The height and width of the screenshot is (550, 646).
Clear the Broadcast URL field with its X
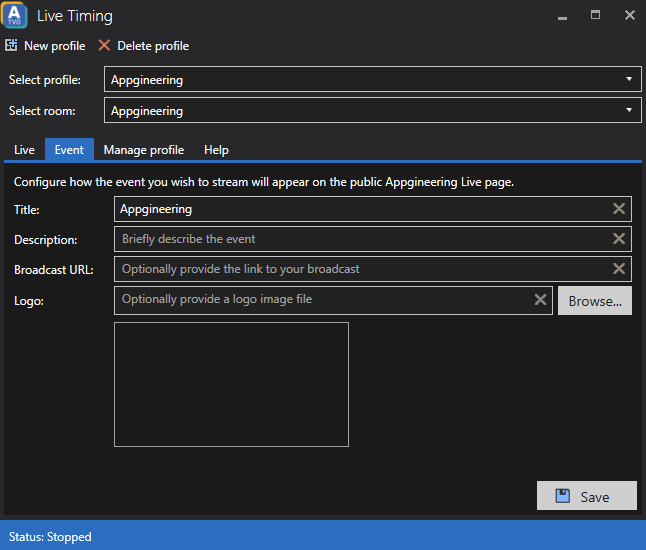619,269
